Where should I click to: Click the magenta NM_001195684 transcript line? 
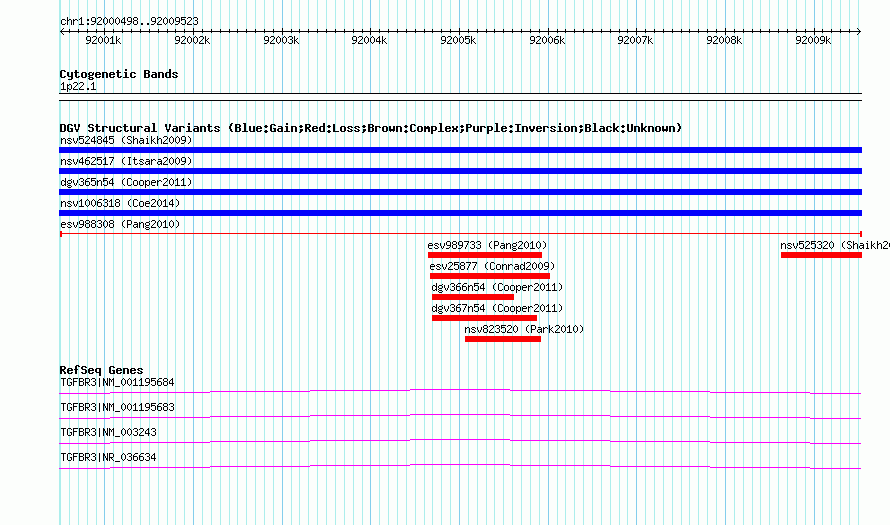click(460, 391)
